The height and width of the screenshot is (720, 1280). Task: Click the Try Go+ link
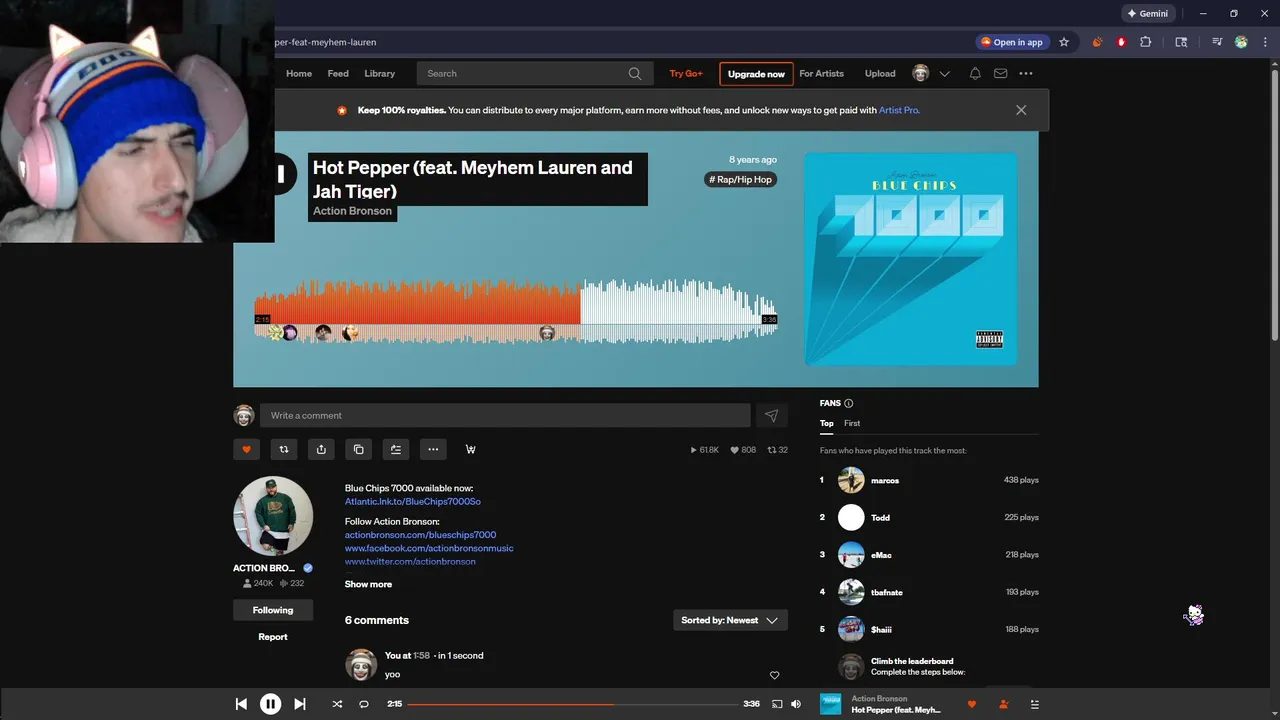click(x=686, y=73)
